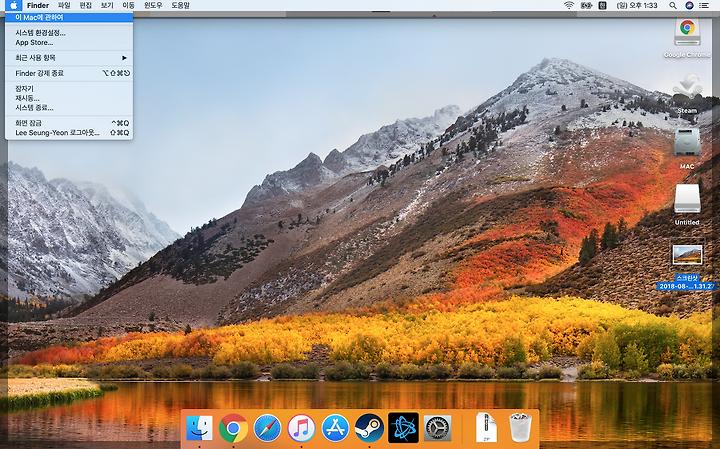Open the Siri icon in menu bar
720x449 pixels.
(x=689, y=6)
